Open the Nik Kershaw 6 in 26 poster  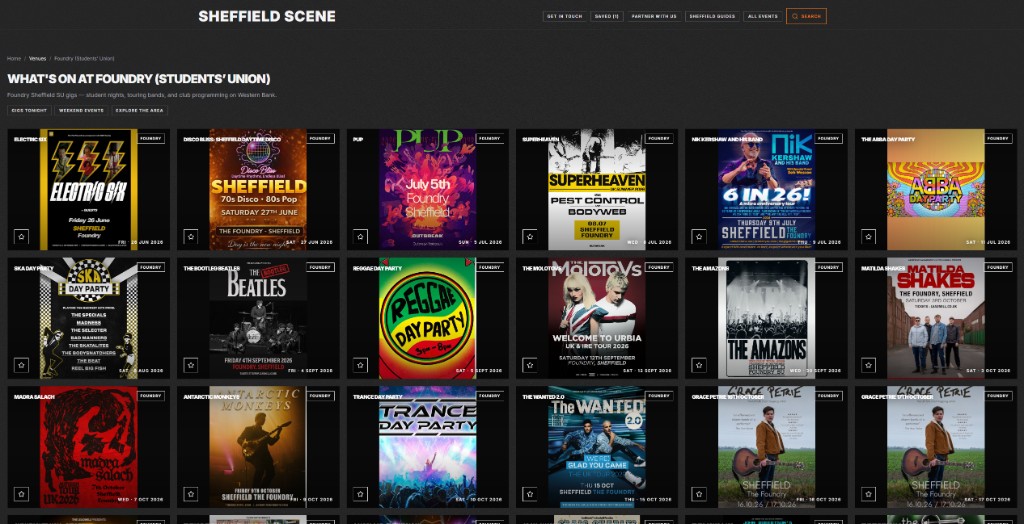[x=766, y=189]
